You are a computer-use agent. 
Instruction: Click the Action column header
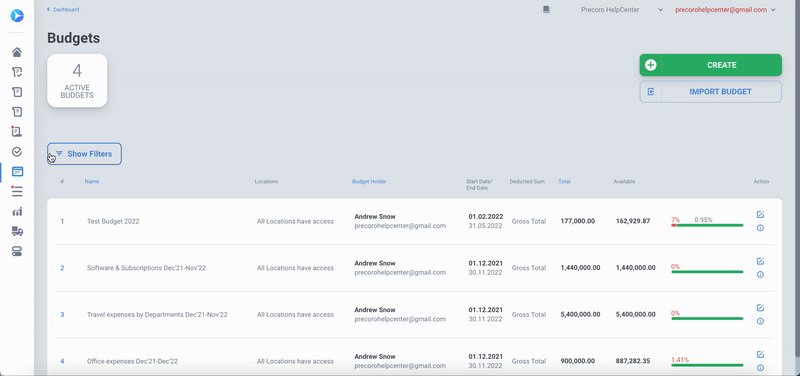click(x=761, y=182)
